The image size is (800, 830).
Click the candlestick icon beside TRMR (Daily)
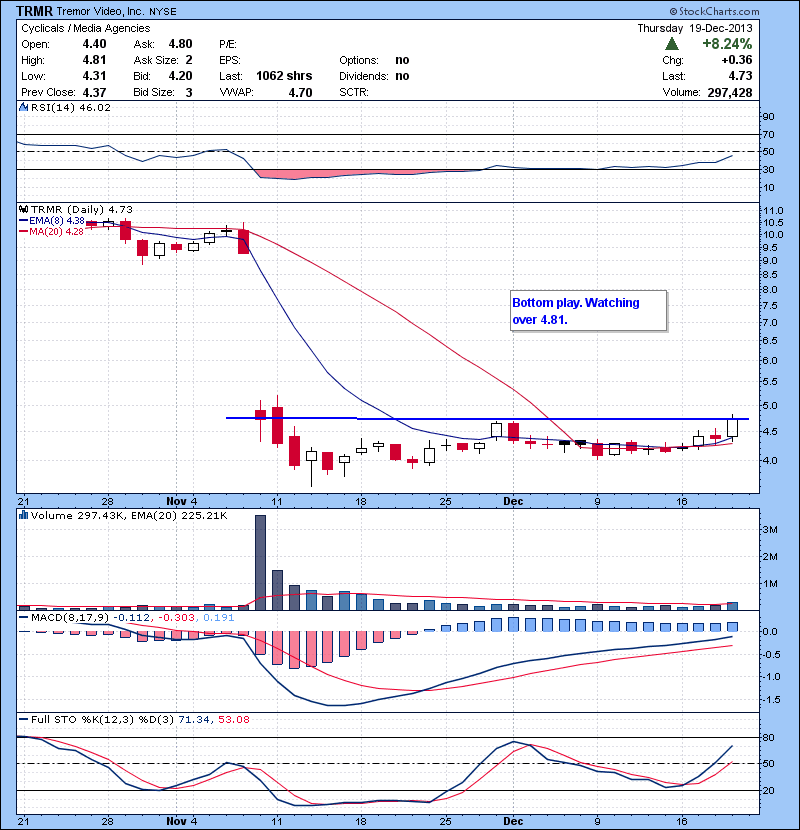pos(23,210)
